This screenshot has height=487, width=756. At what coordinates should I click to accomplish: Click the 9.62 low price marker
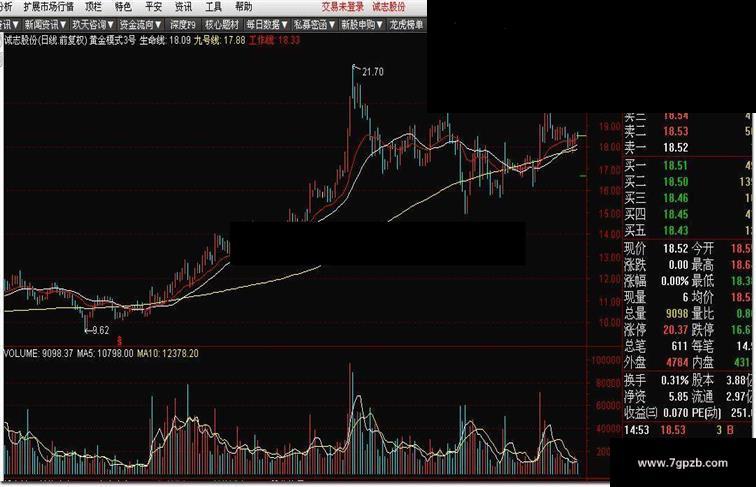pos(100,330)
